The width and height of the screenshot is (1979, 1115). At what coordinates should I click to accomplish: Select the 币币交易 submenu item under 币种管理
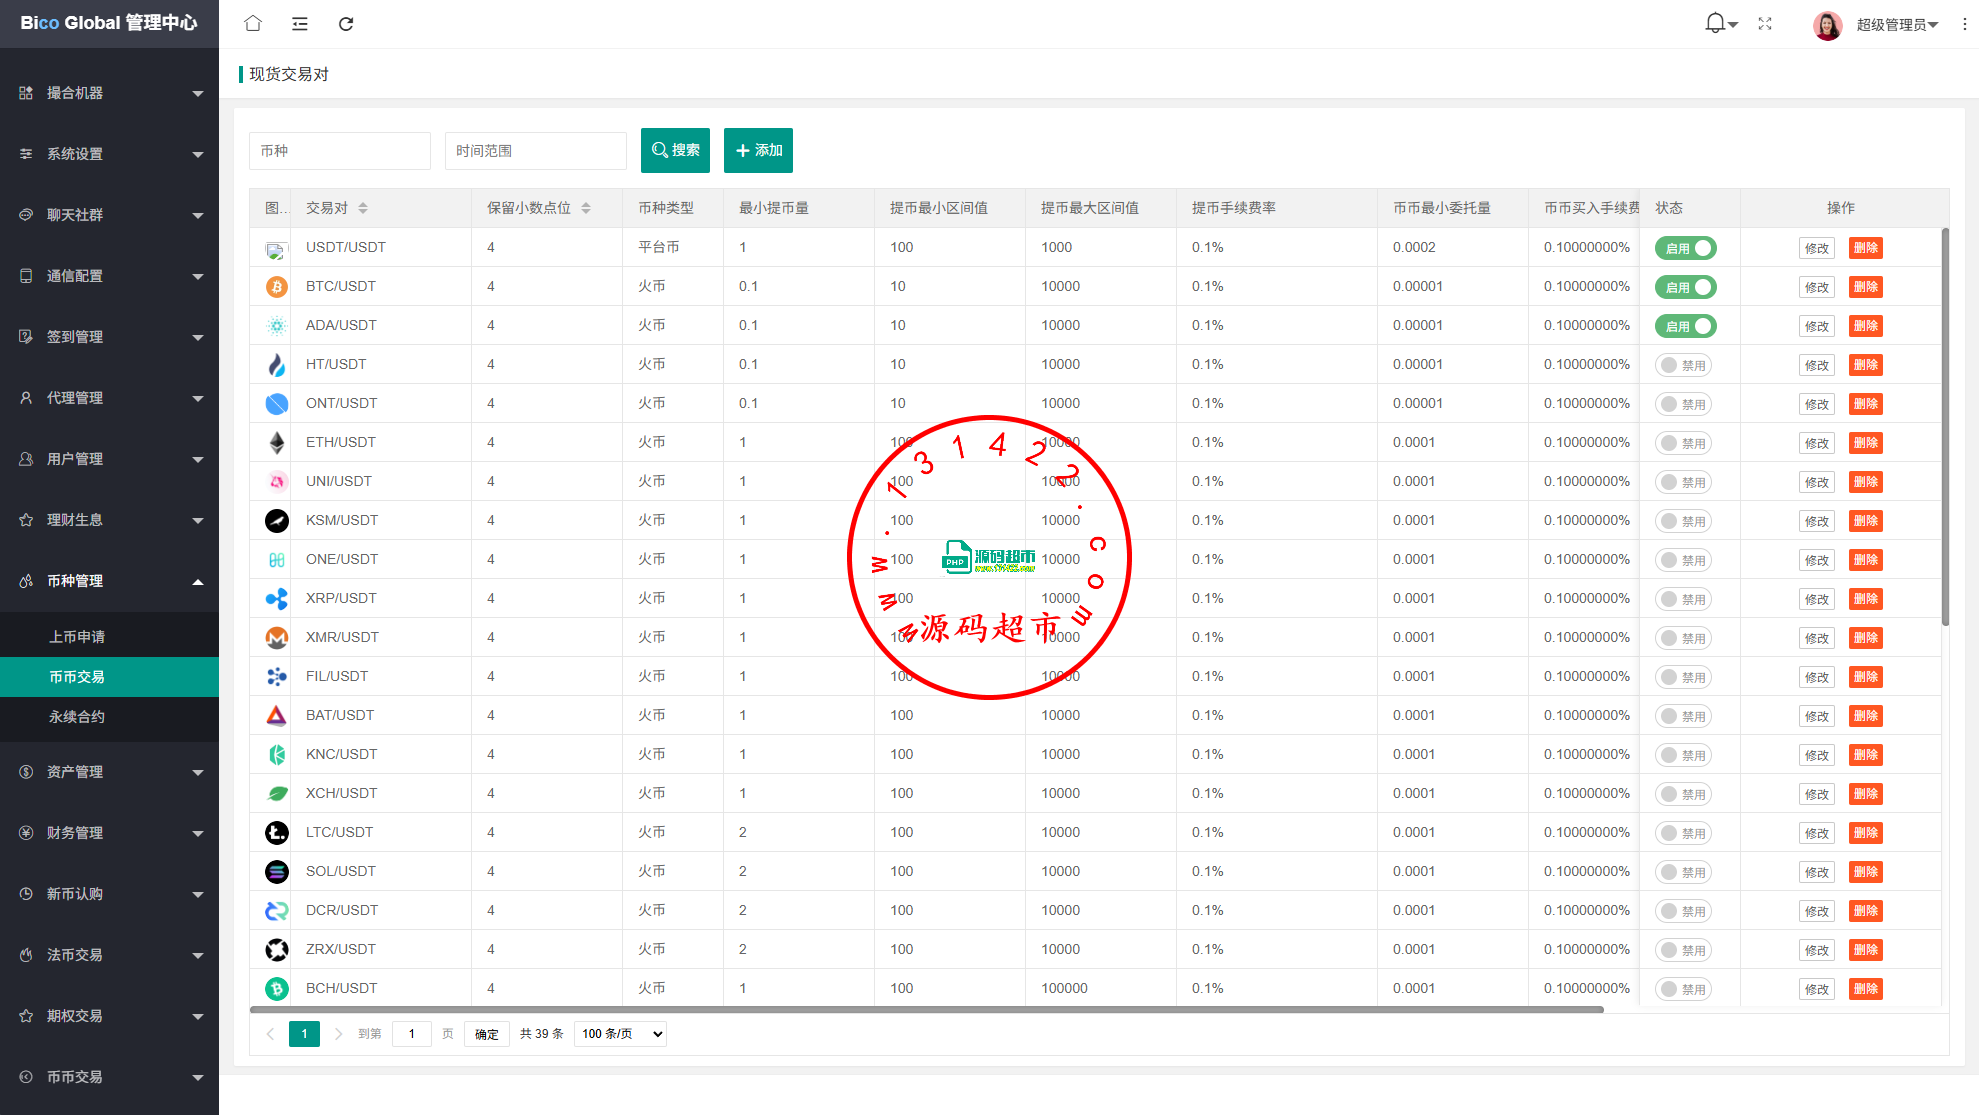(109, 677)
